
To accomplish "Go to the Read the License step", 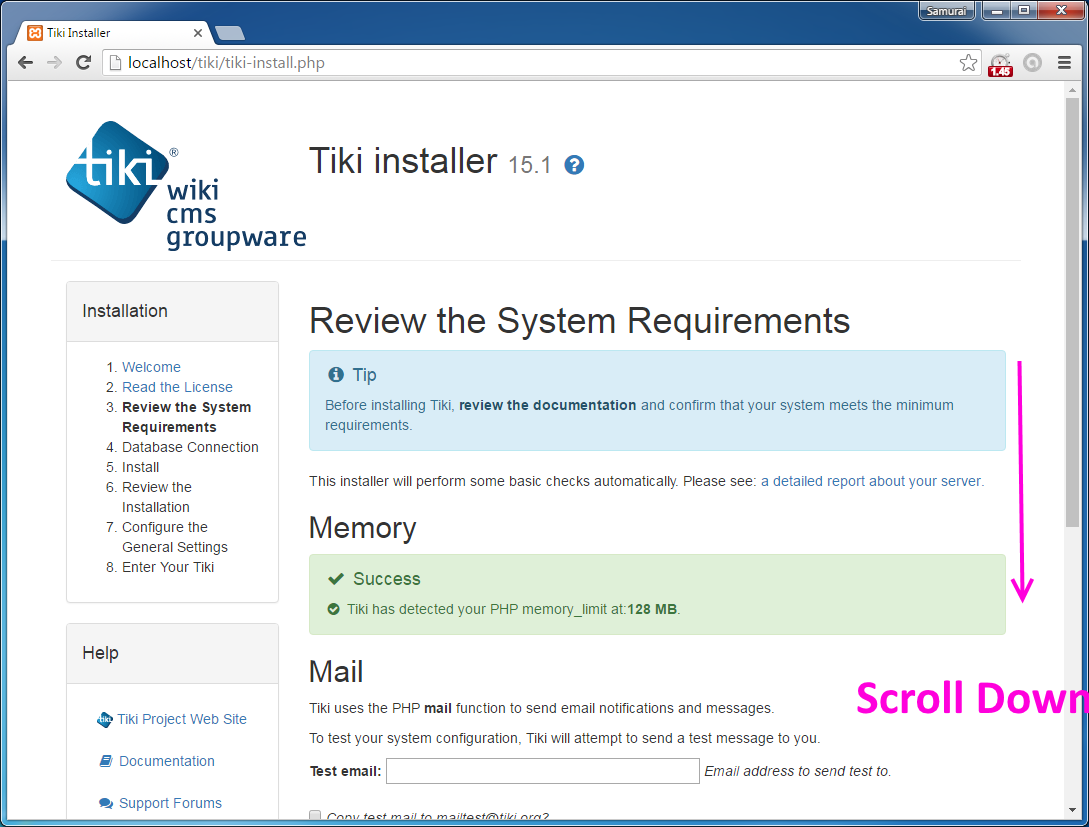I will point(177,387).
